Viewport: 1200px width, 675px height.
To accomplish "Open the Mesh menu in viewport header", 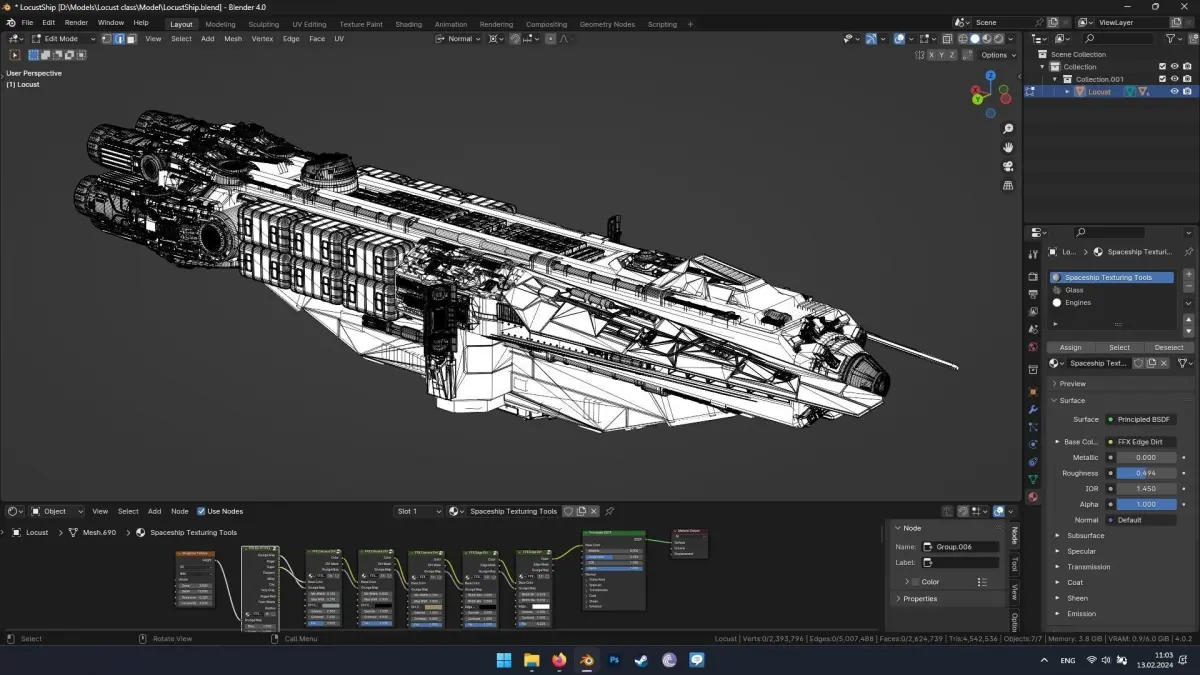I will pyautogui.click(x=233, y=39).
